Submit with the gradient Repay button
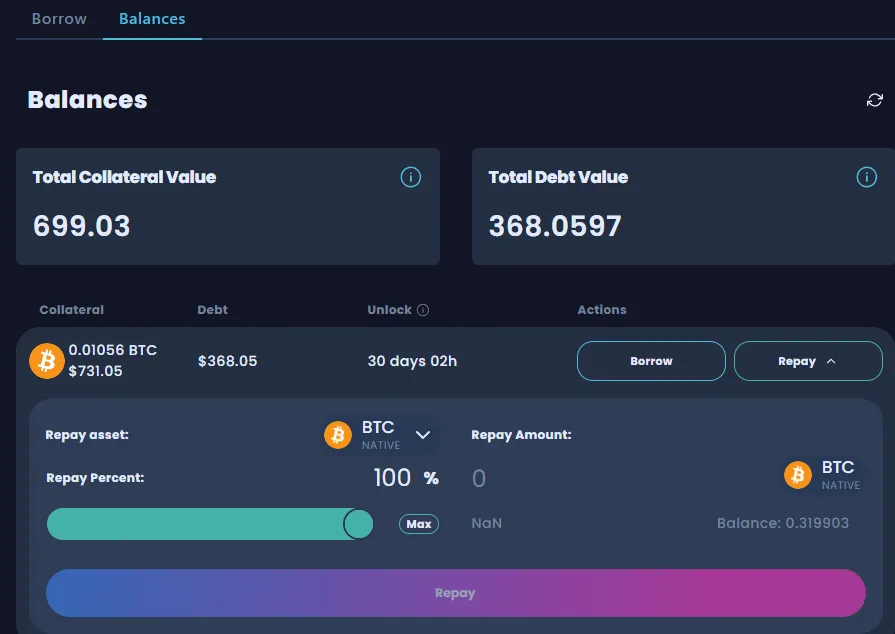This screenshot has width=895, height=634. [455, 593]
